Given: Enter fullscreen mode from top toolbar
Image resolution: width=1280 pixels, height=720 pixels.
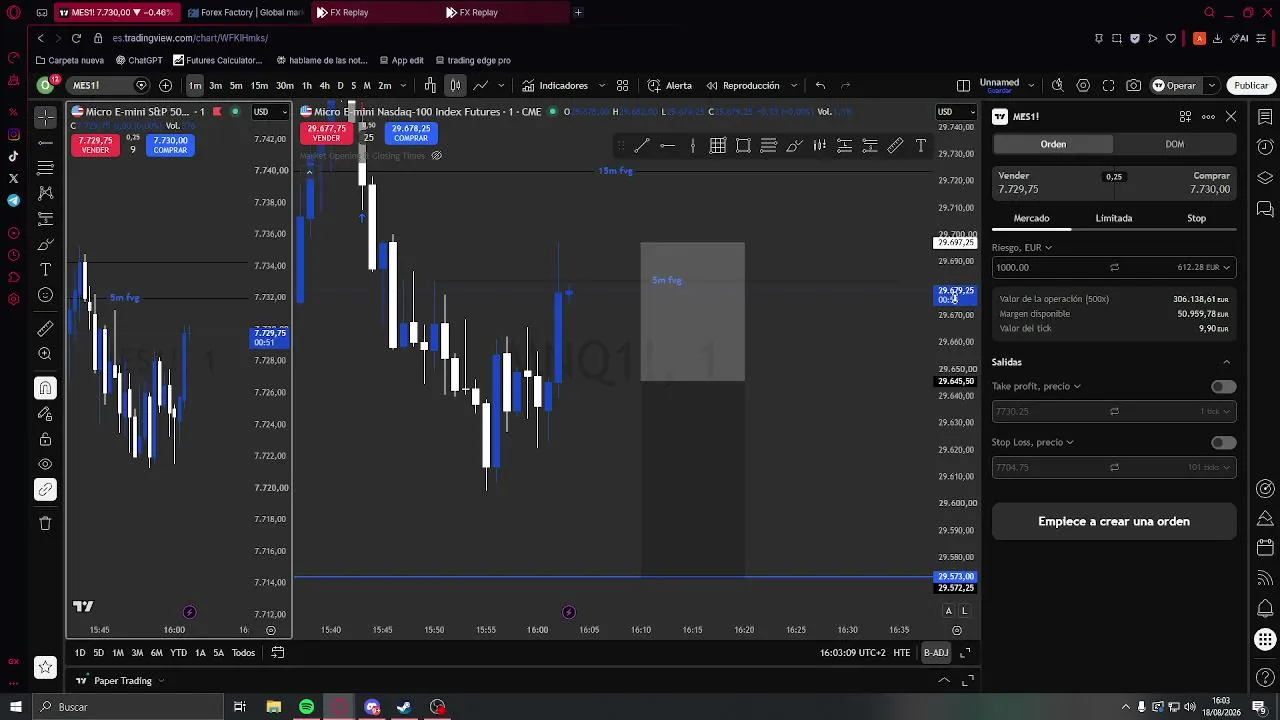Looking at the screenshot, I should pyautogui.click(x=1108, y=86).
